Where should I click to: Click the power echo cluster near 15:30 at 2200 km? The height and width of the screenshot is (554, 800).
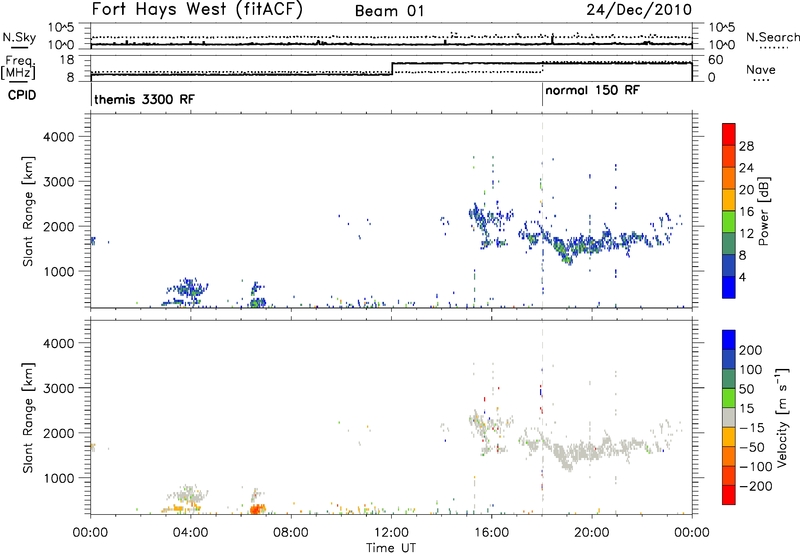[x=479, y=217]
